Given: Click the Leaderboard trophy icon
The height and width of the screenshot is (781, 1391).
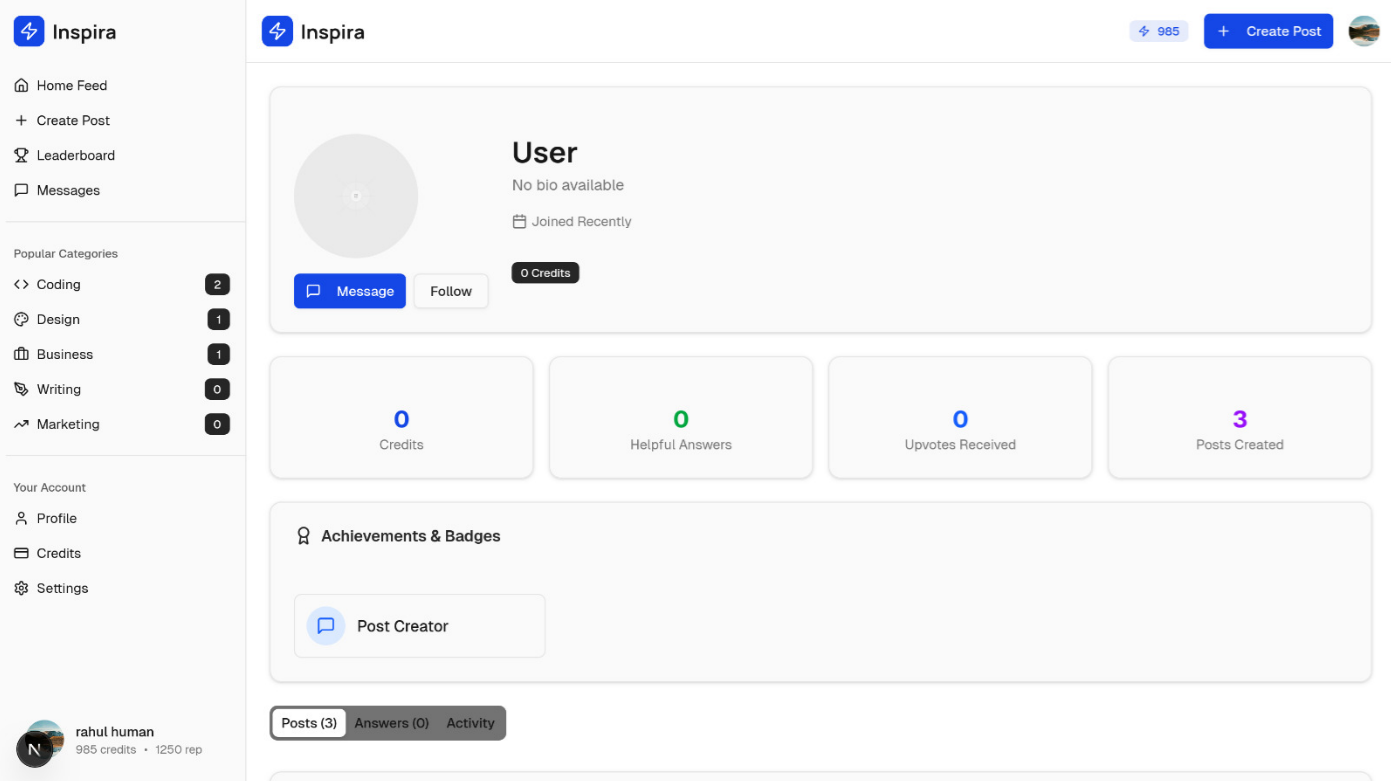Looking at the screenshot, I should point(21,156).
